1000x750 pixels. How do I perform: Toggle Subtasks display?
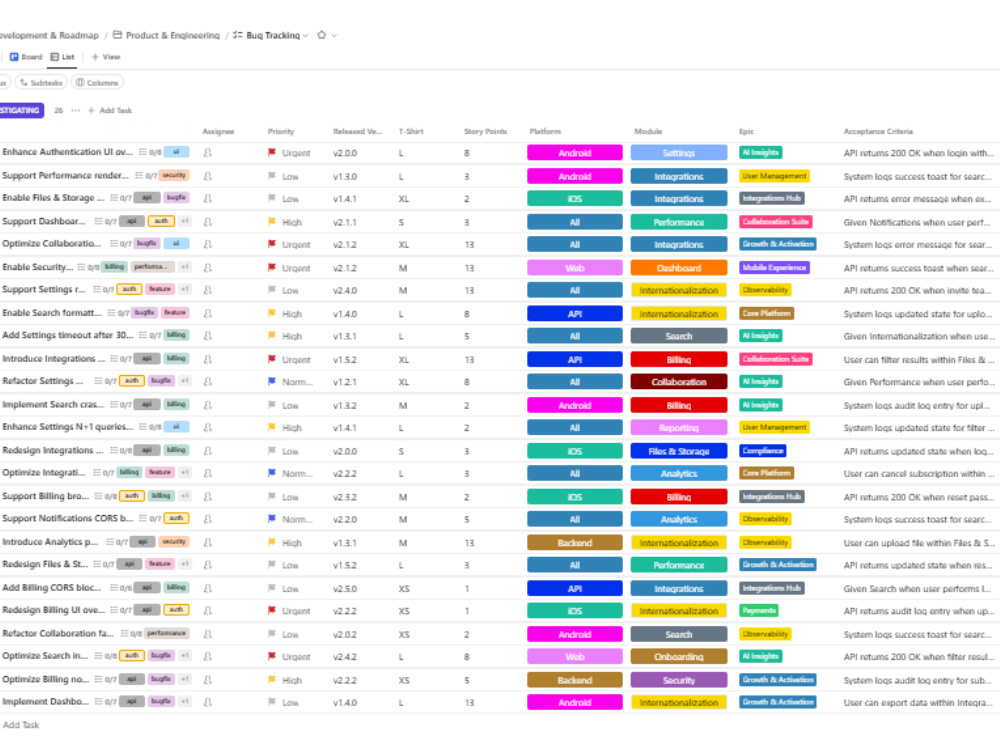(41, 83)
